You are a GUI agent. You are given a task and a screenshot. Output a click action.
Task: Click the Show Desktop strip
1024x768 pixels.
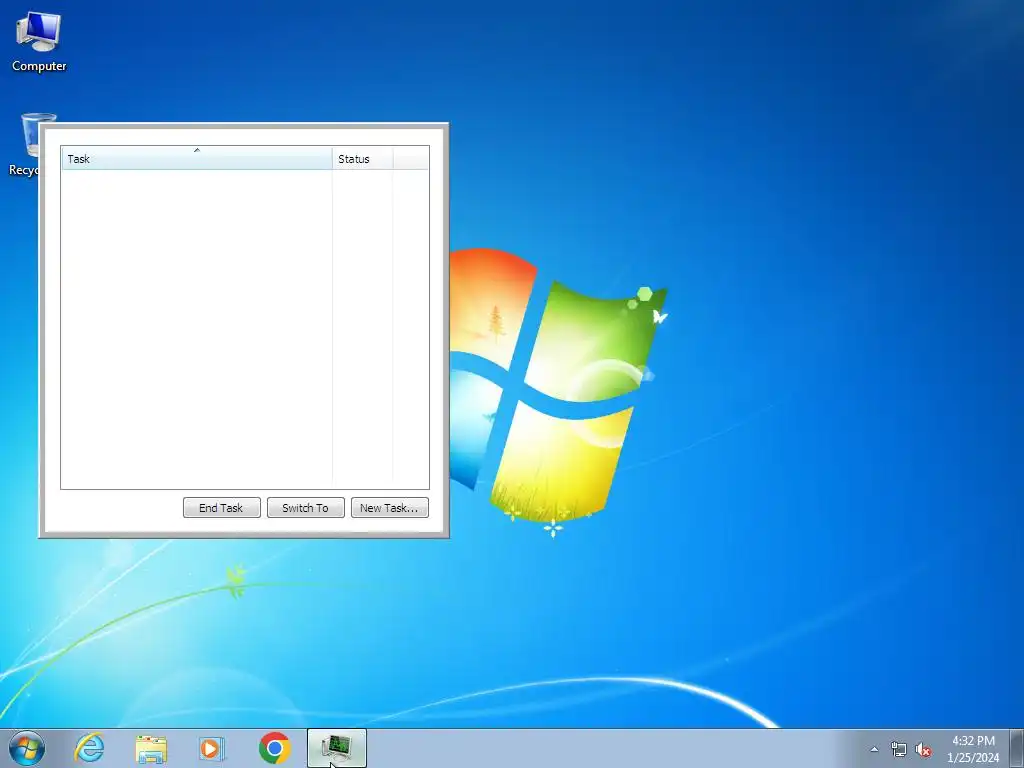(x=1017, y=748)
